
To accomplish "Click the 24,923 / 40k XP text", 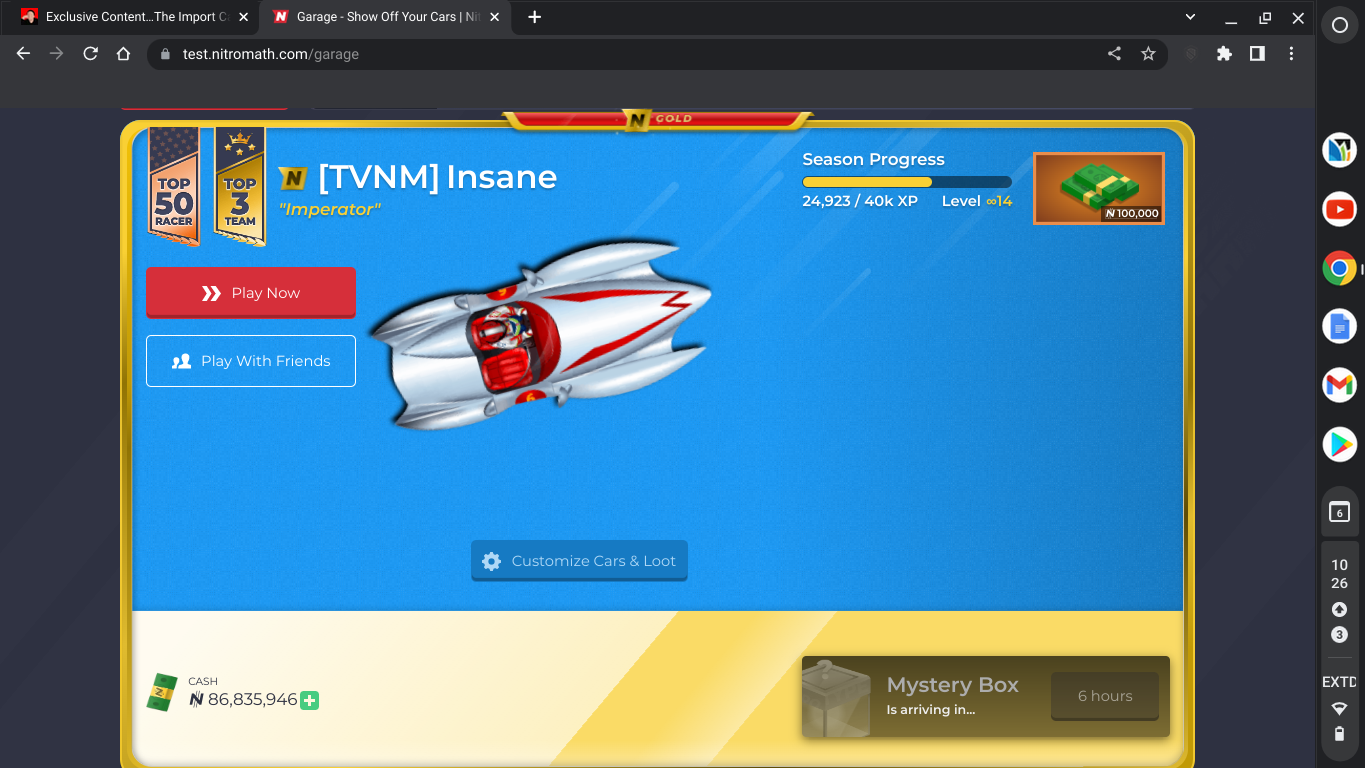I will (860, 201).
